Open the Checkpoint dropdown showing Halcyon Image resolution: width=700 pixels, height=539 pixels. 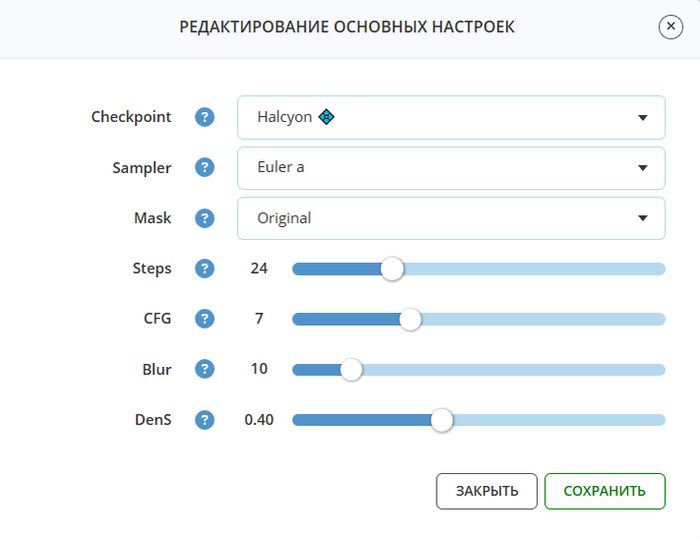[x=450, y=117]
